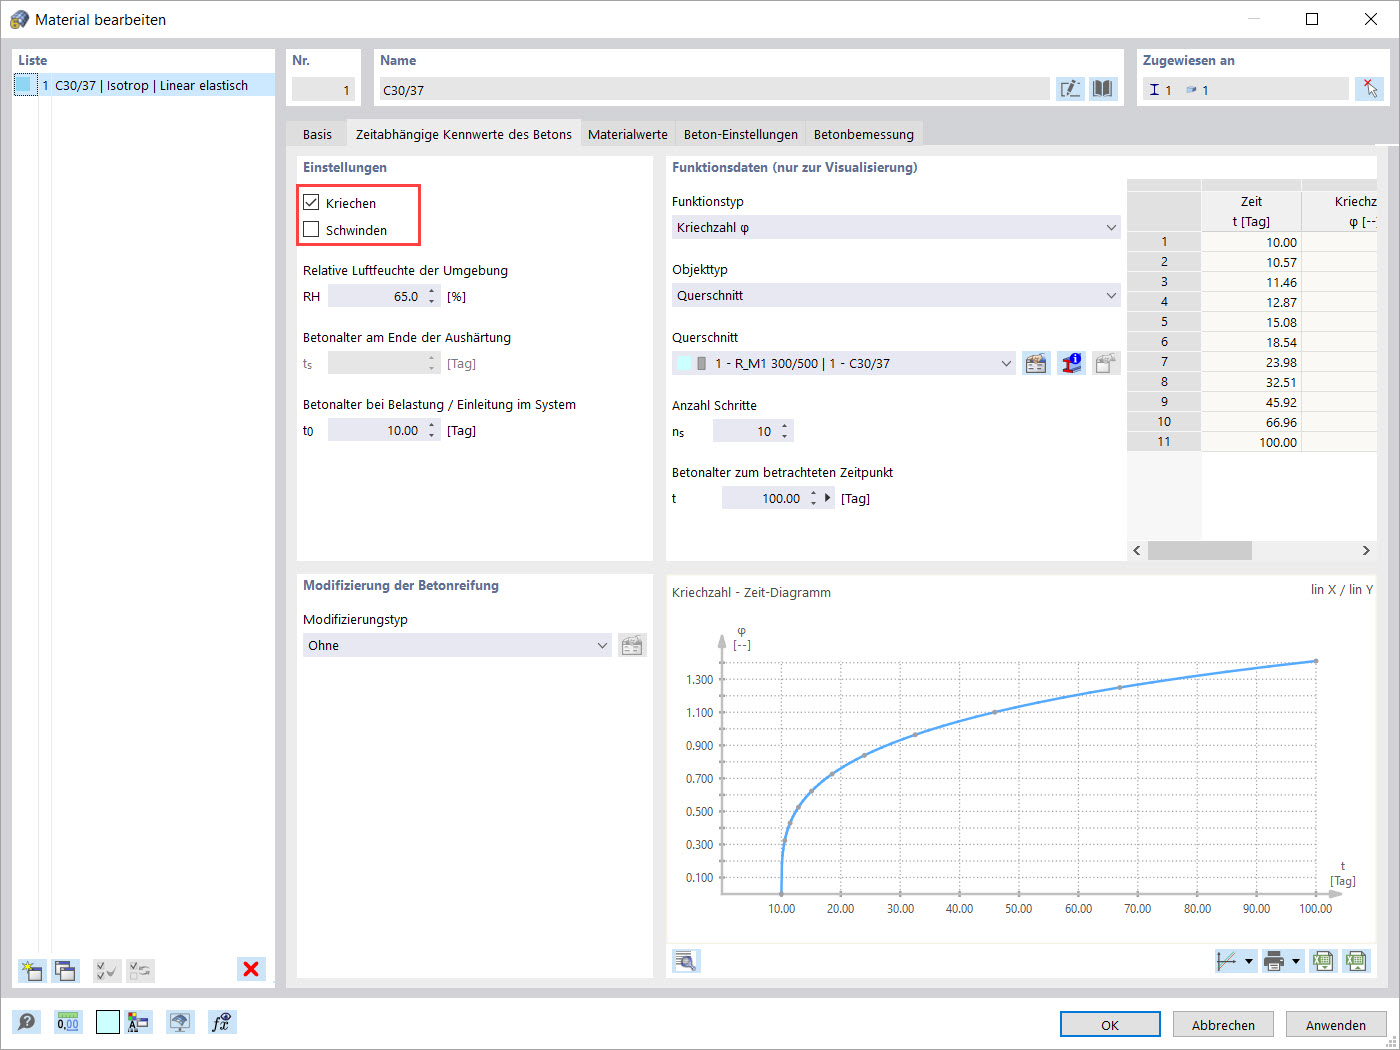Click the color swatch of material C30/37 in list

click(26, 85)
